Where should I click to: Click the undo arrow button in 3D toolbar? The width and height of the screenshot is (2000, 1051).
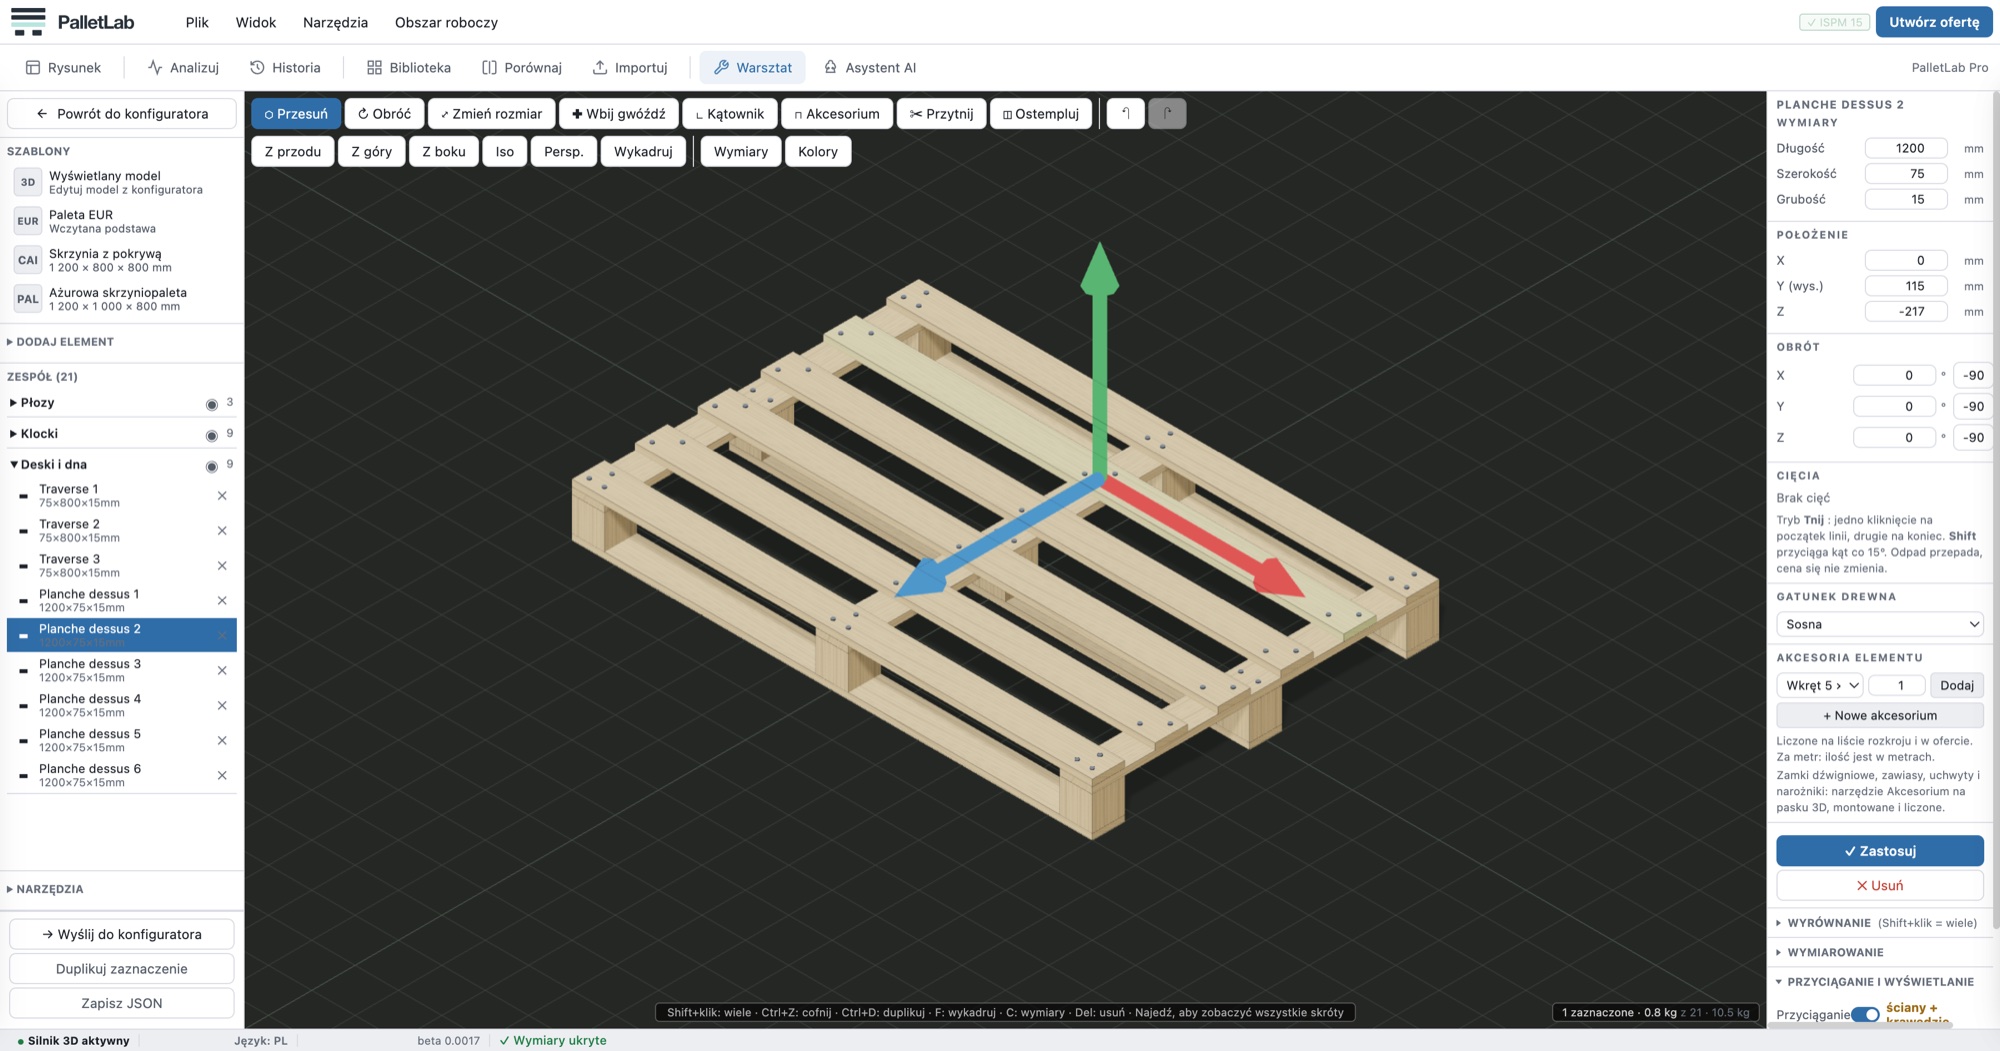click(1125, 113)
